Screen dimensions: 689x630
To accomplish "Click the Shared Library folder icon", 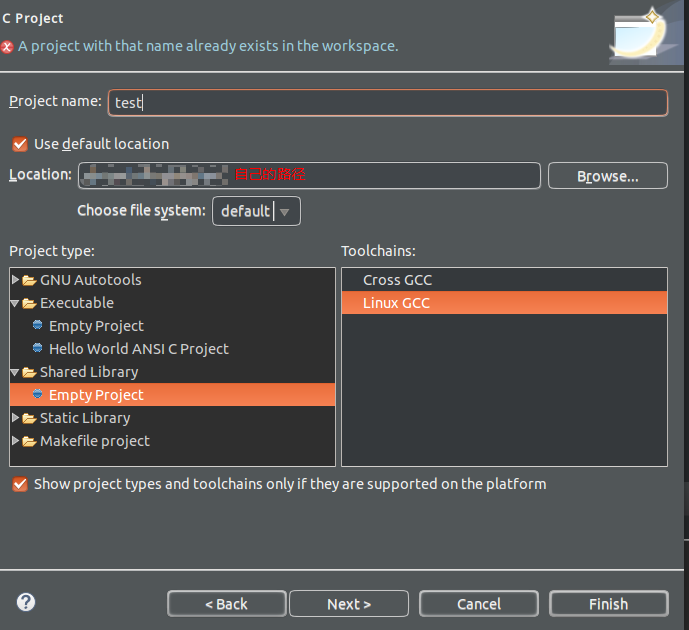I will click(x=29, y=373).
